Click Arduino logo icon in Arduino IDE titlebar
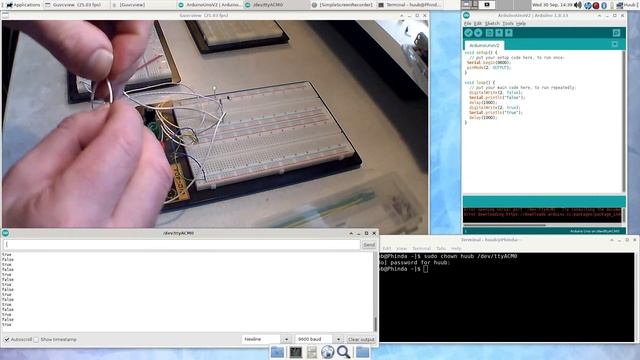 [x=467, y=16]
